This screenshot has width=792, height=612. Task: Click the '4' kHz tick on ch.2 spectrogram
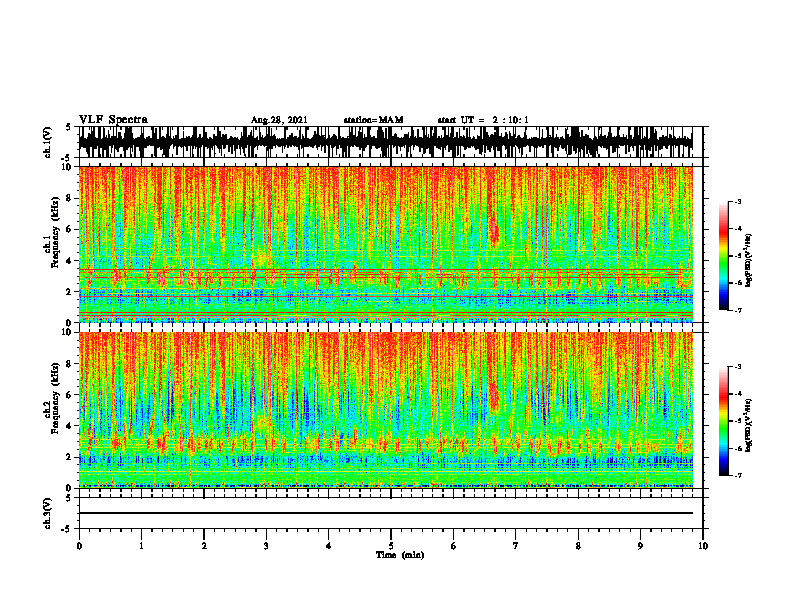(70, 426)
